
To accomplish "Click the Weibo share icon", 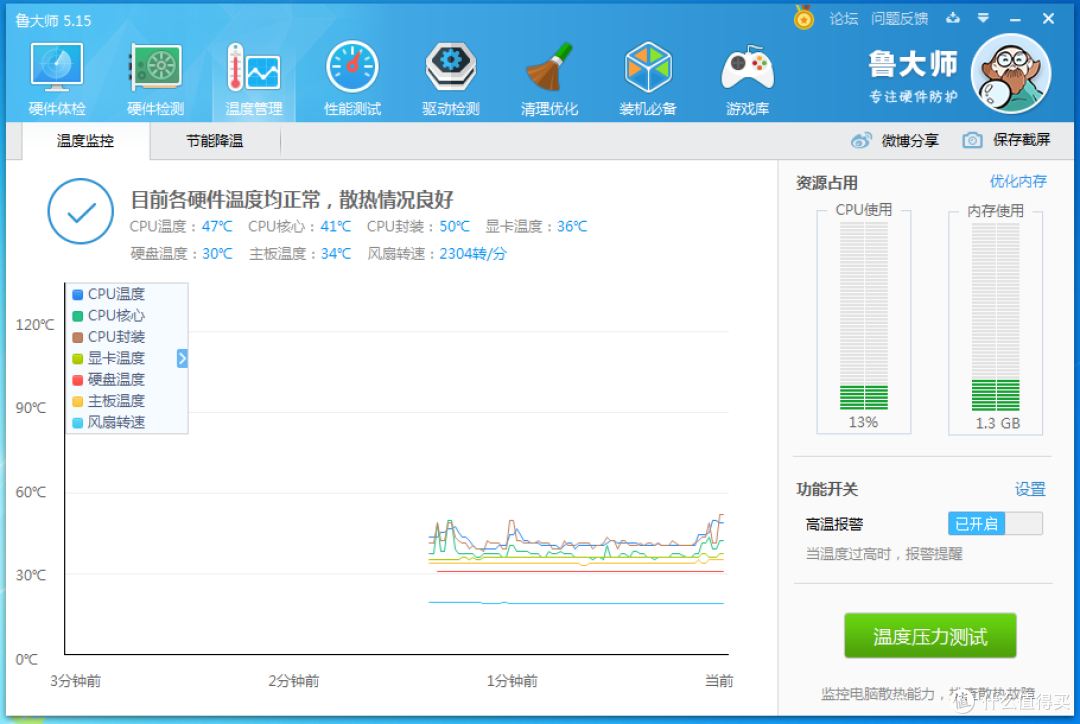I will [861, 141].
